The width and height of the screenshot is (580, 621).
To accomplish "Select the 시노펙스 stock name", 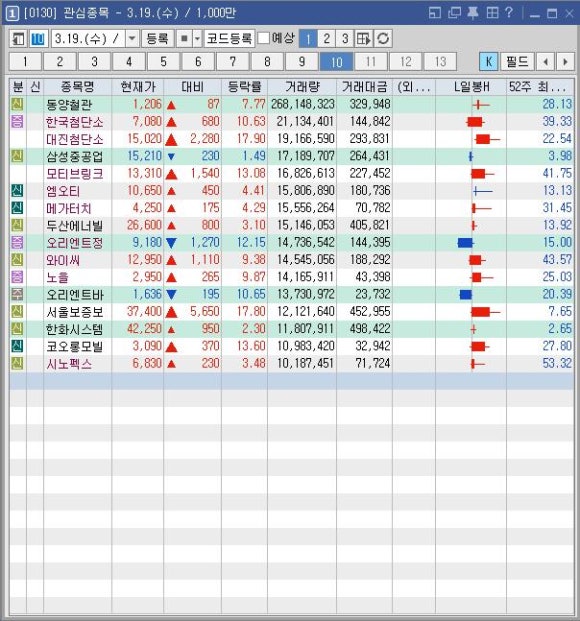I will point(69,364).
